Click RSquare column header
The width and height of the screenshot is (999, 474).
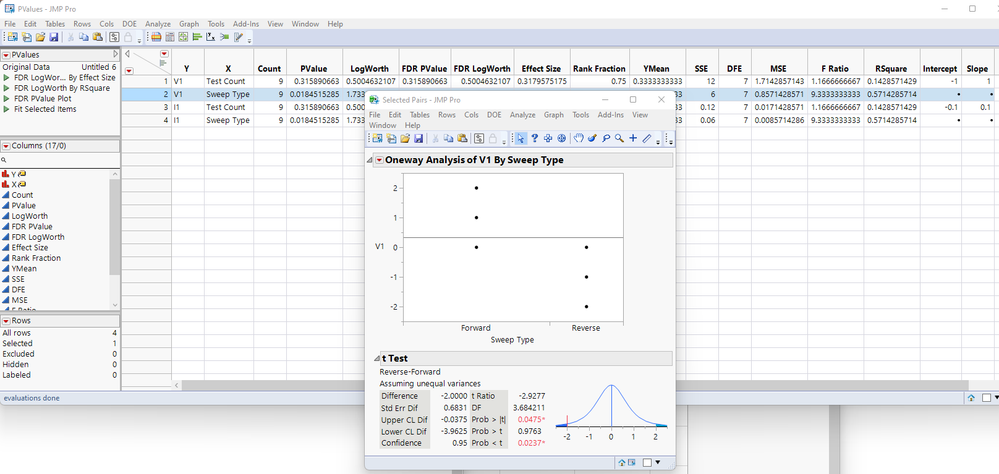pos(893,69)
